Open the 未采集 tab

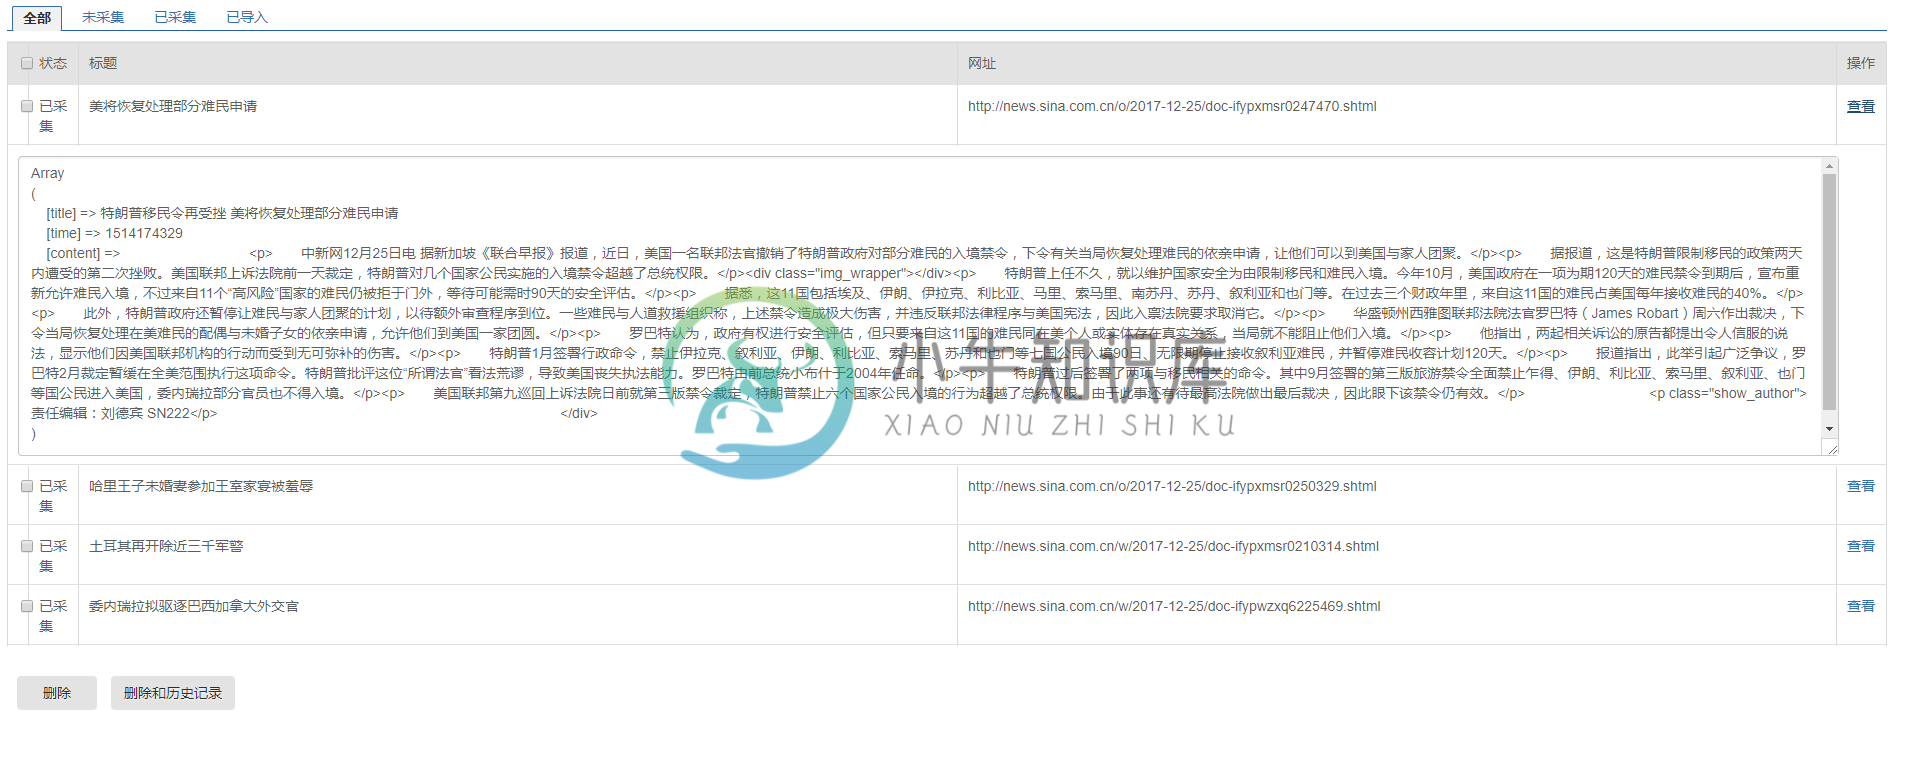pyautogui.click(x=103, y=17)
